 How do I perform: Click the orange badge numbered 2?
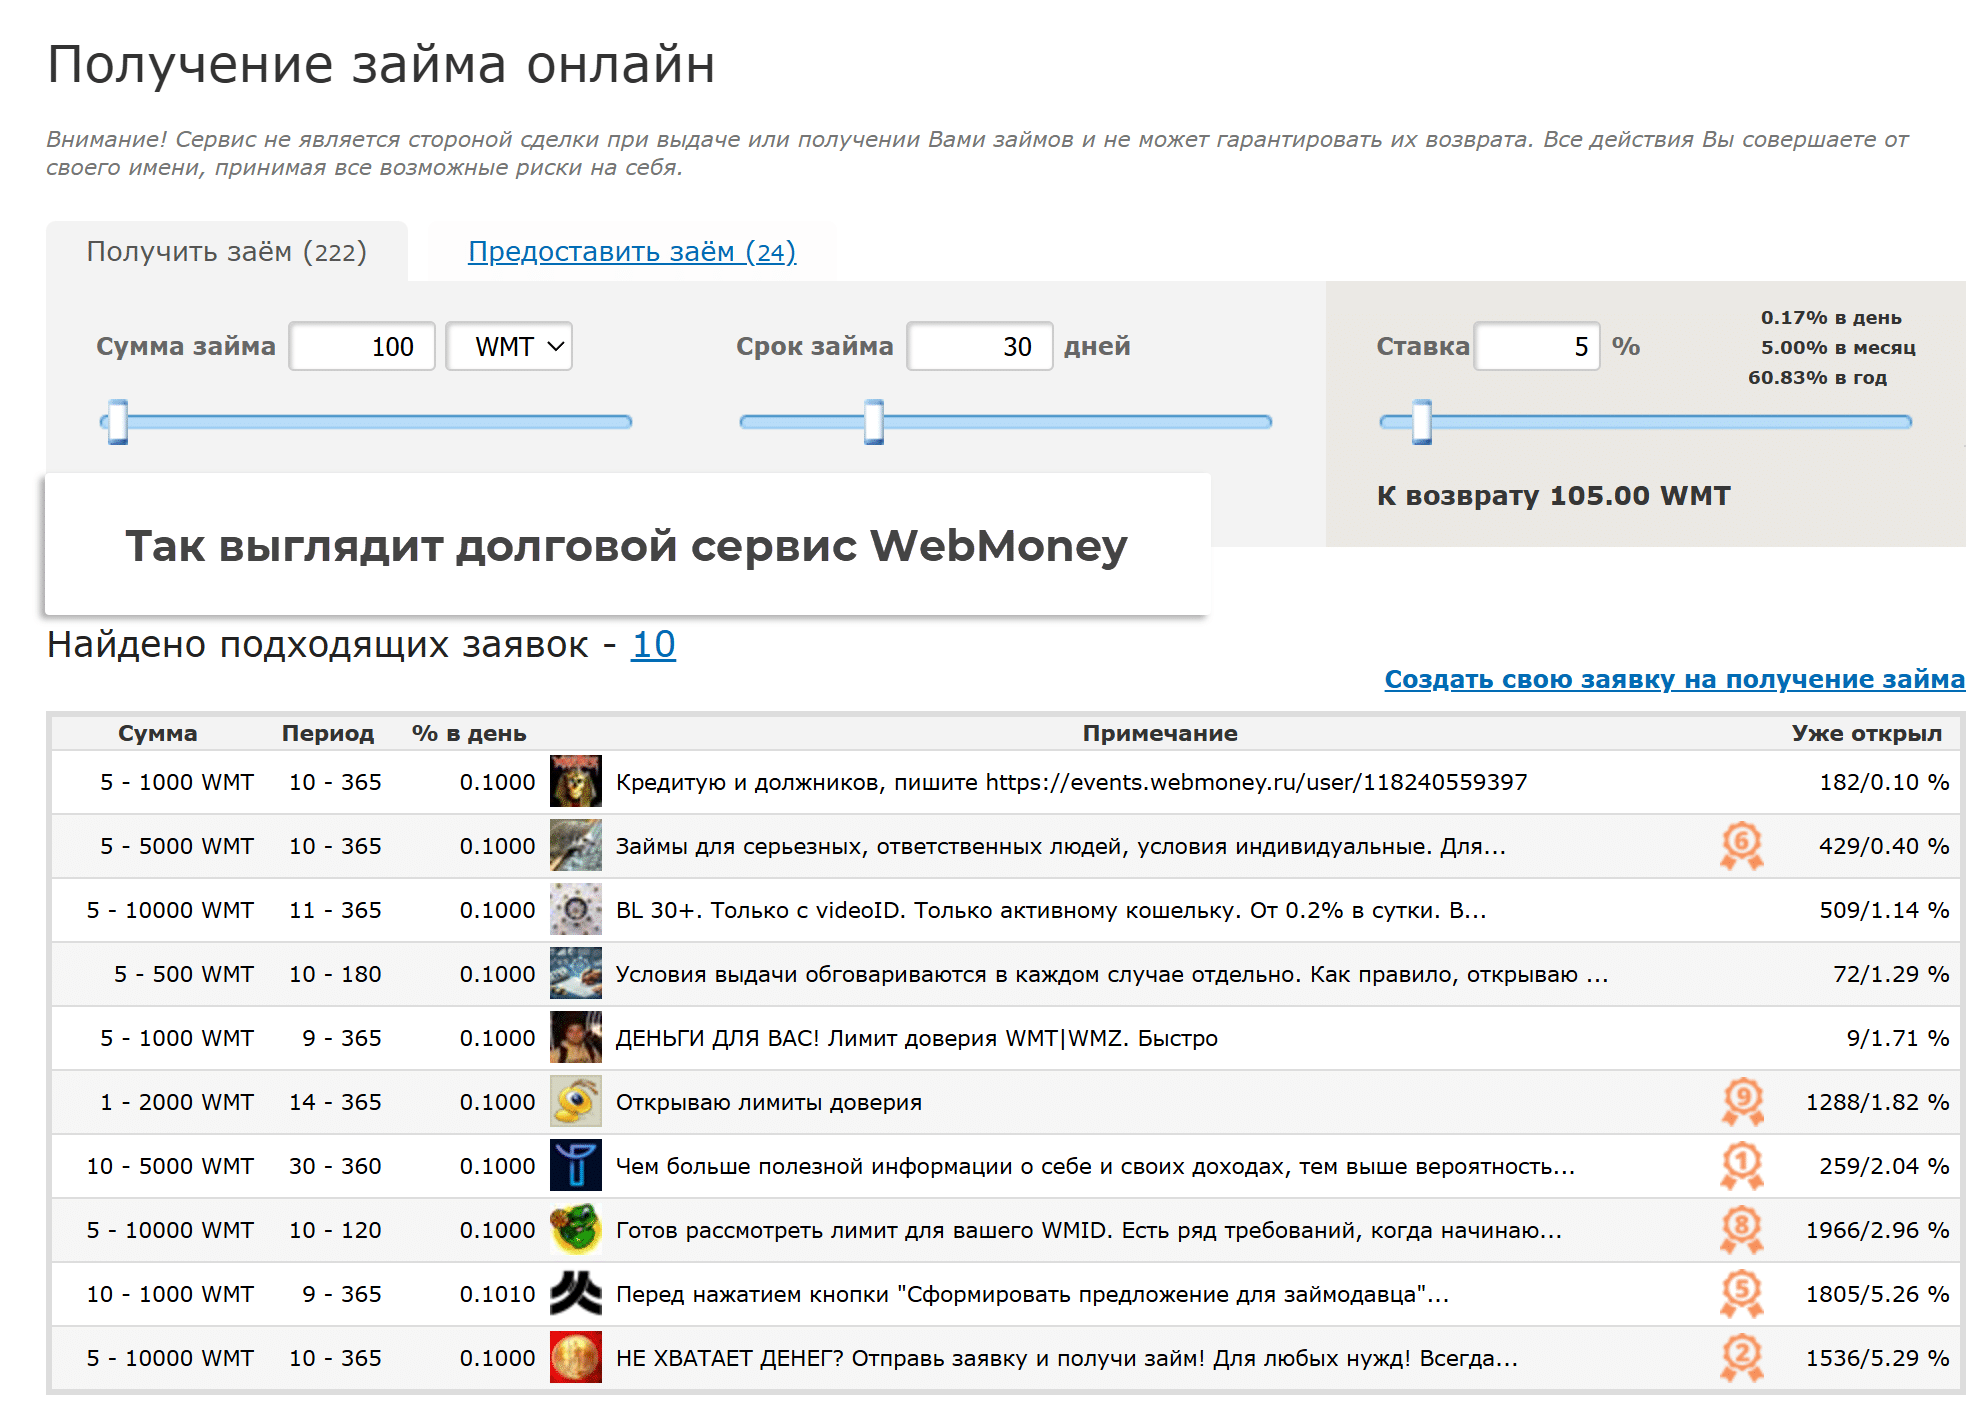(1741, 1357)
